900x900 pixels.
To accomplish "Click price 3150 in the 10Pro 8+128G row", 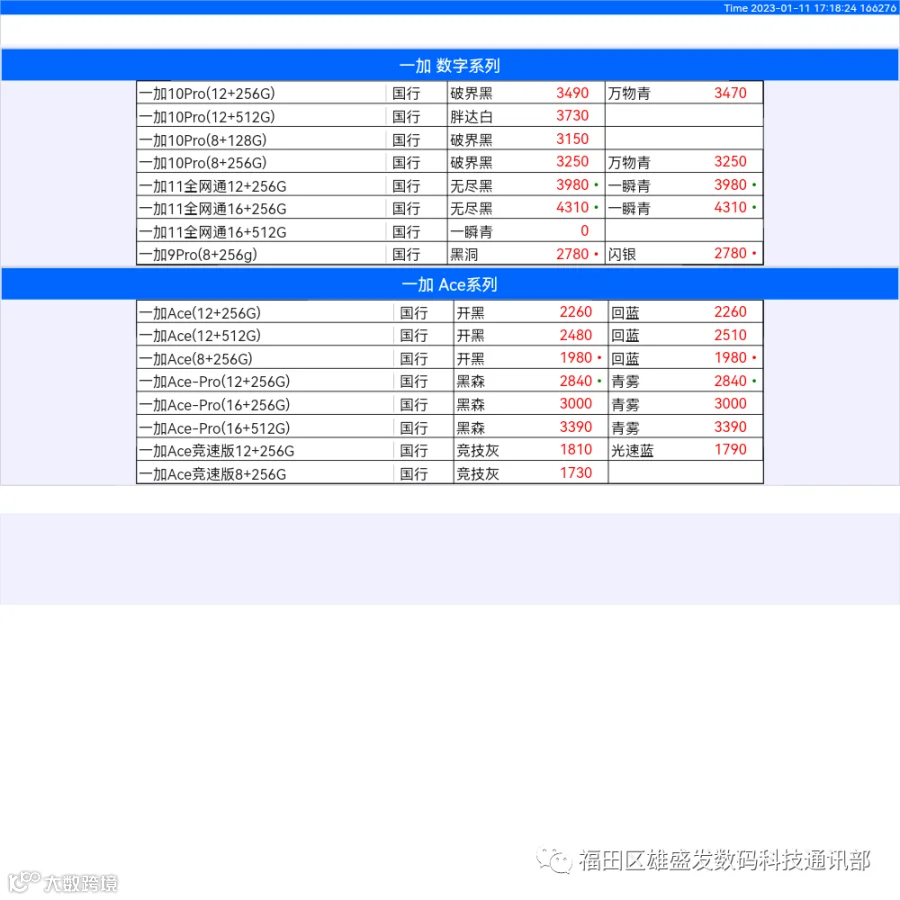I will 572,139.
